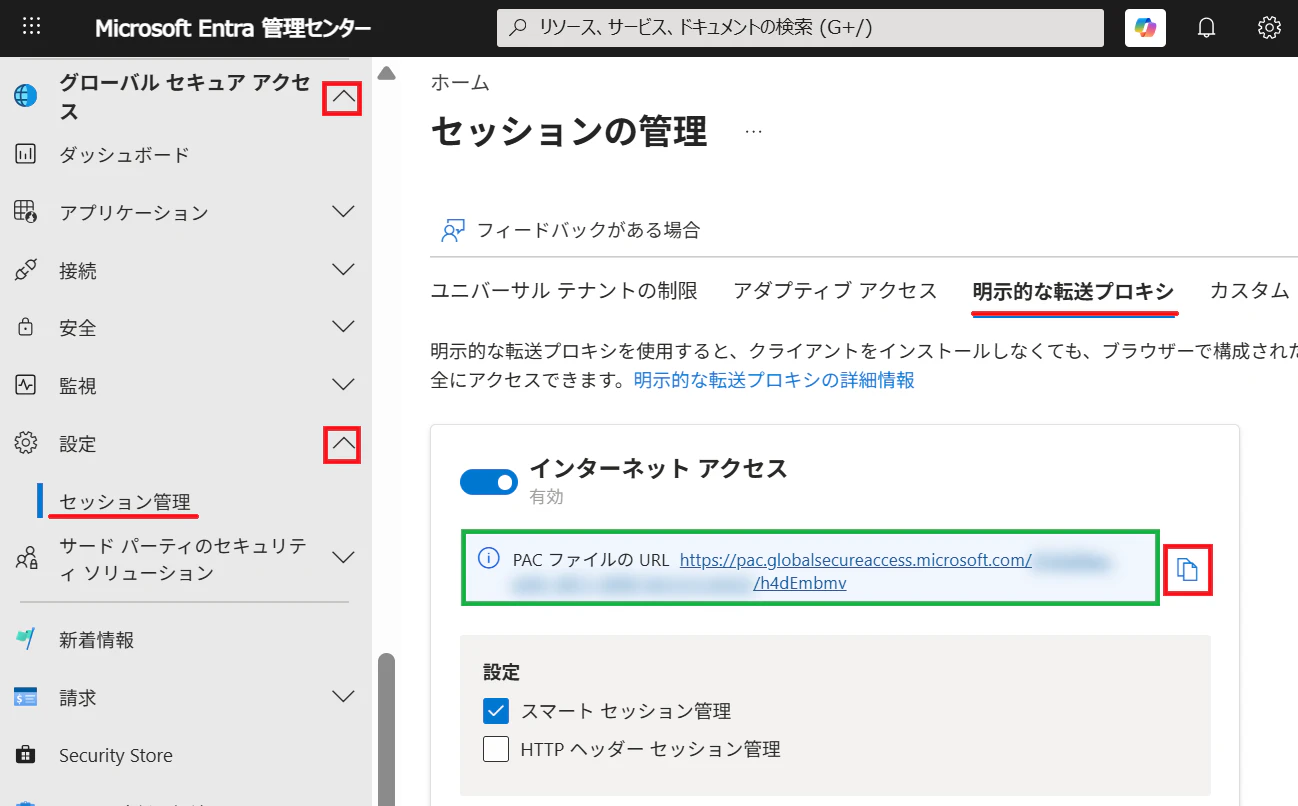Click the インターネット アクセス heading
The width and height of the screenshot is (1298, 806).
pos(658,467)
